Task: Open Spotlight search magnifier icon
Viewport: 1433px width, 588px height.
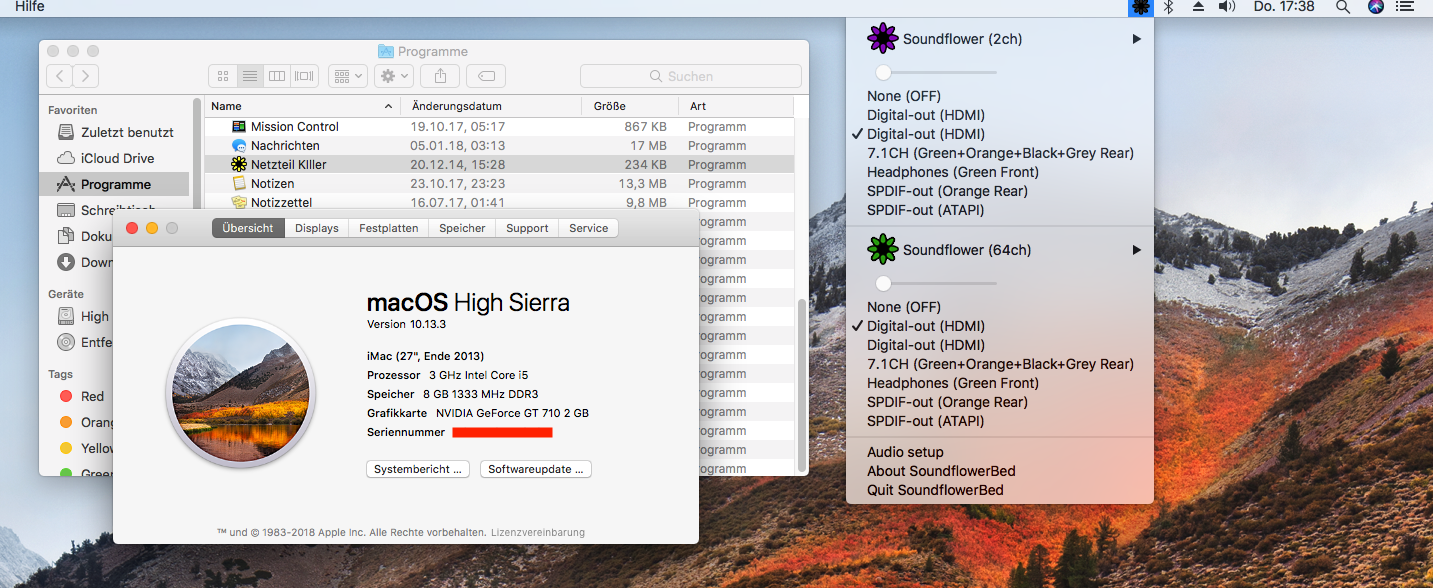Action: pos(1343,7)
